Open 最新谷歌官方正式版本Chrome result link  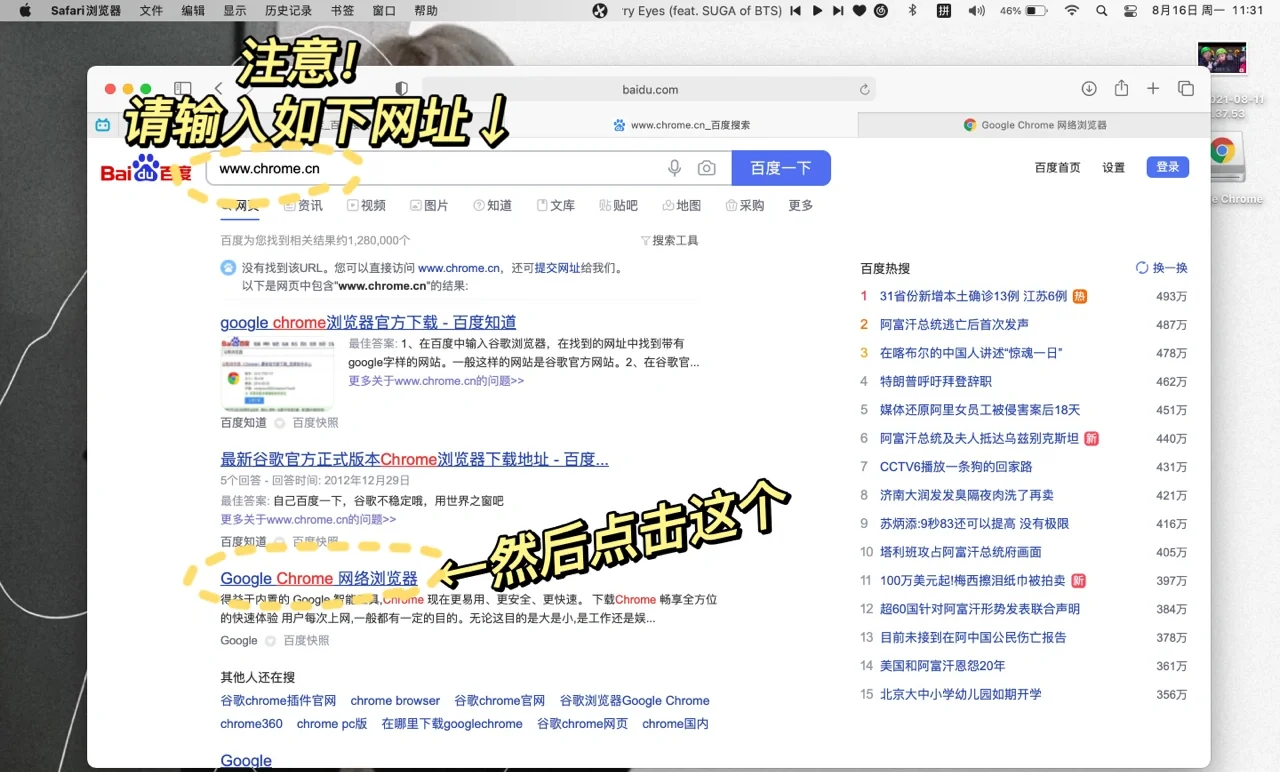click(x=414, y=459)
